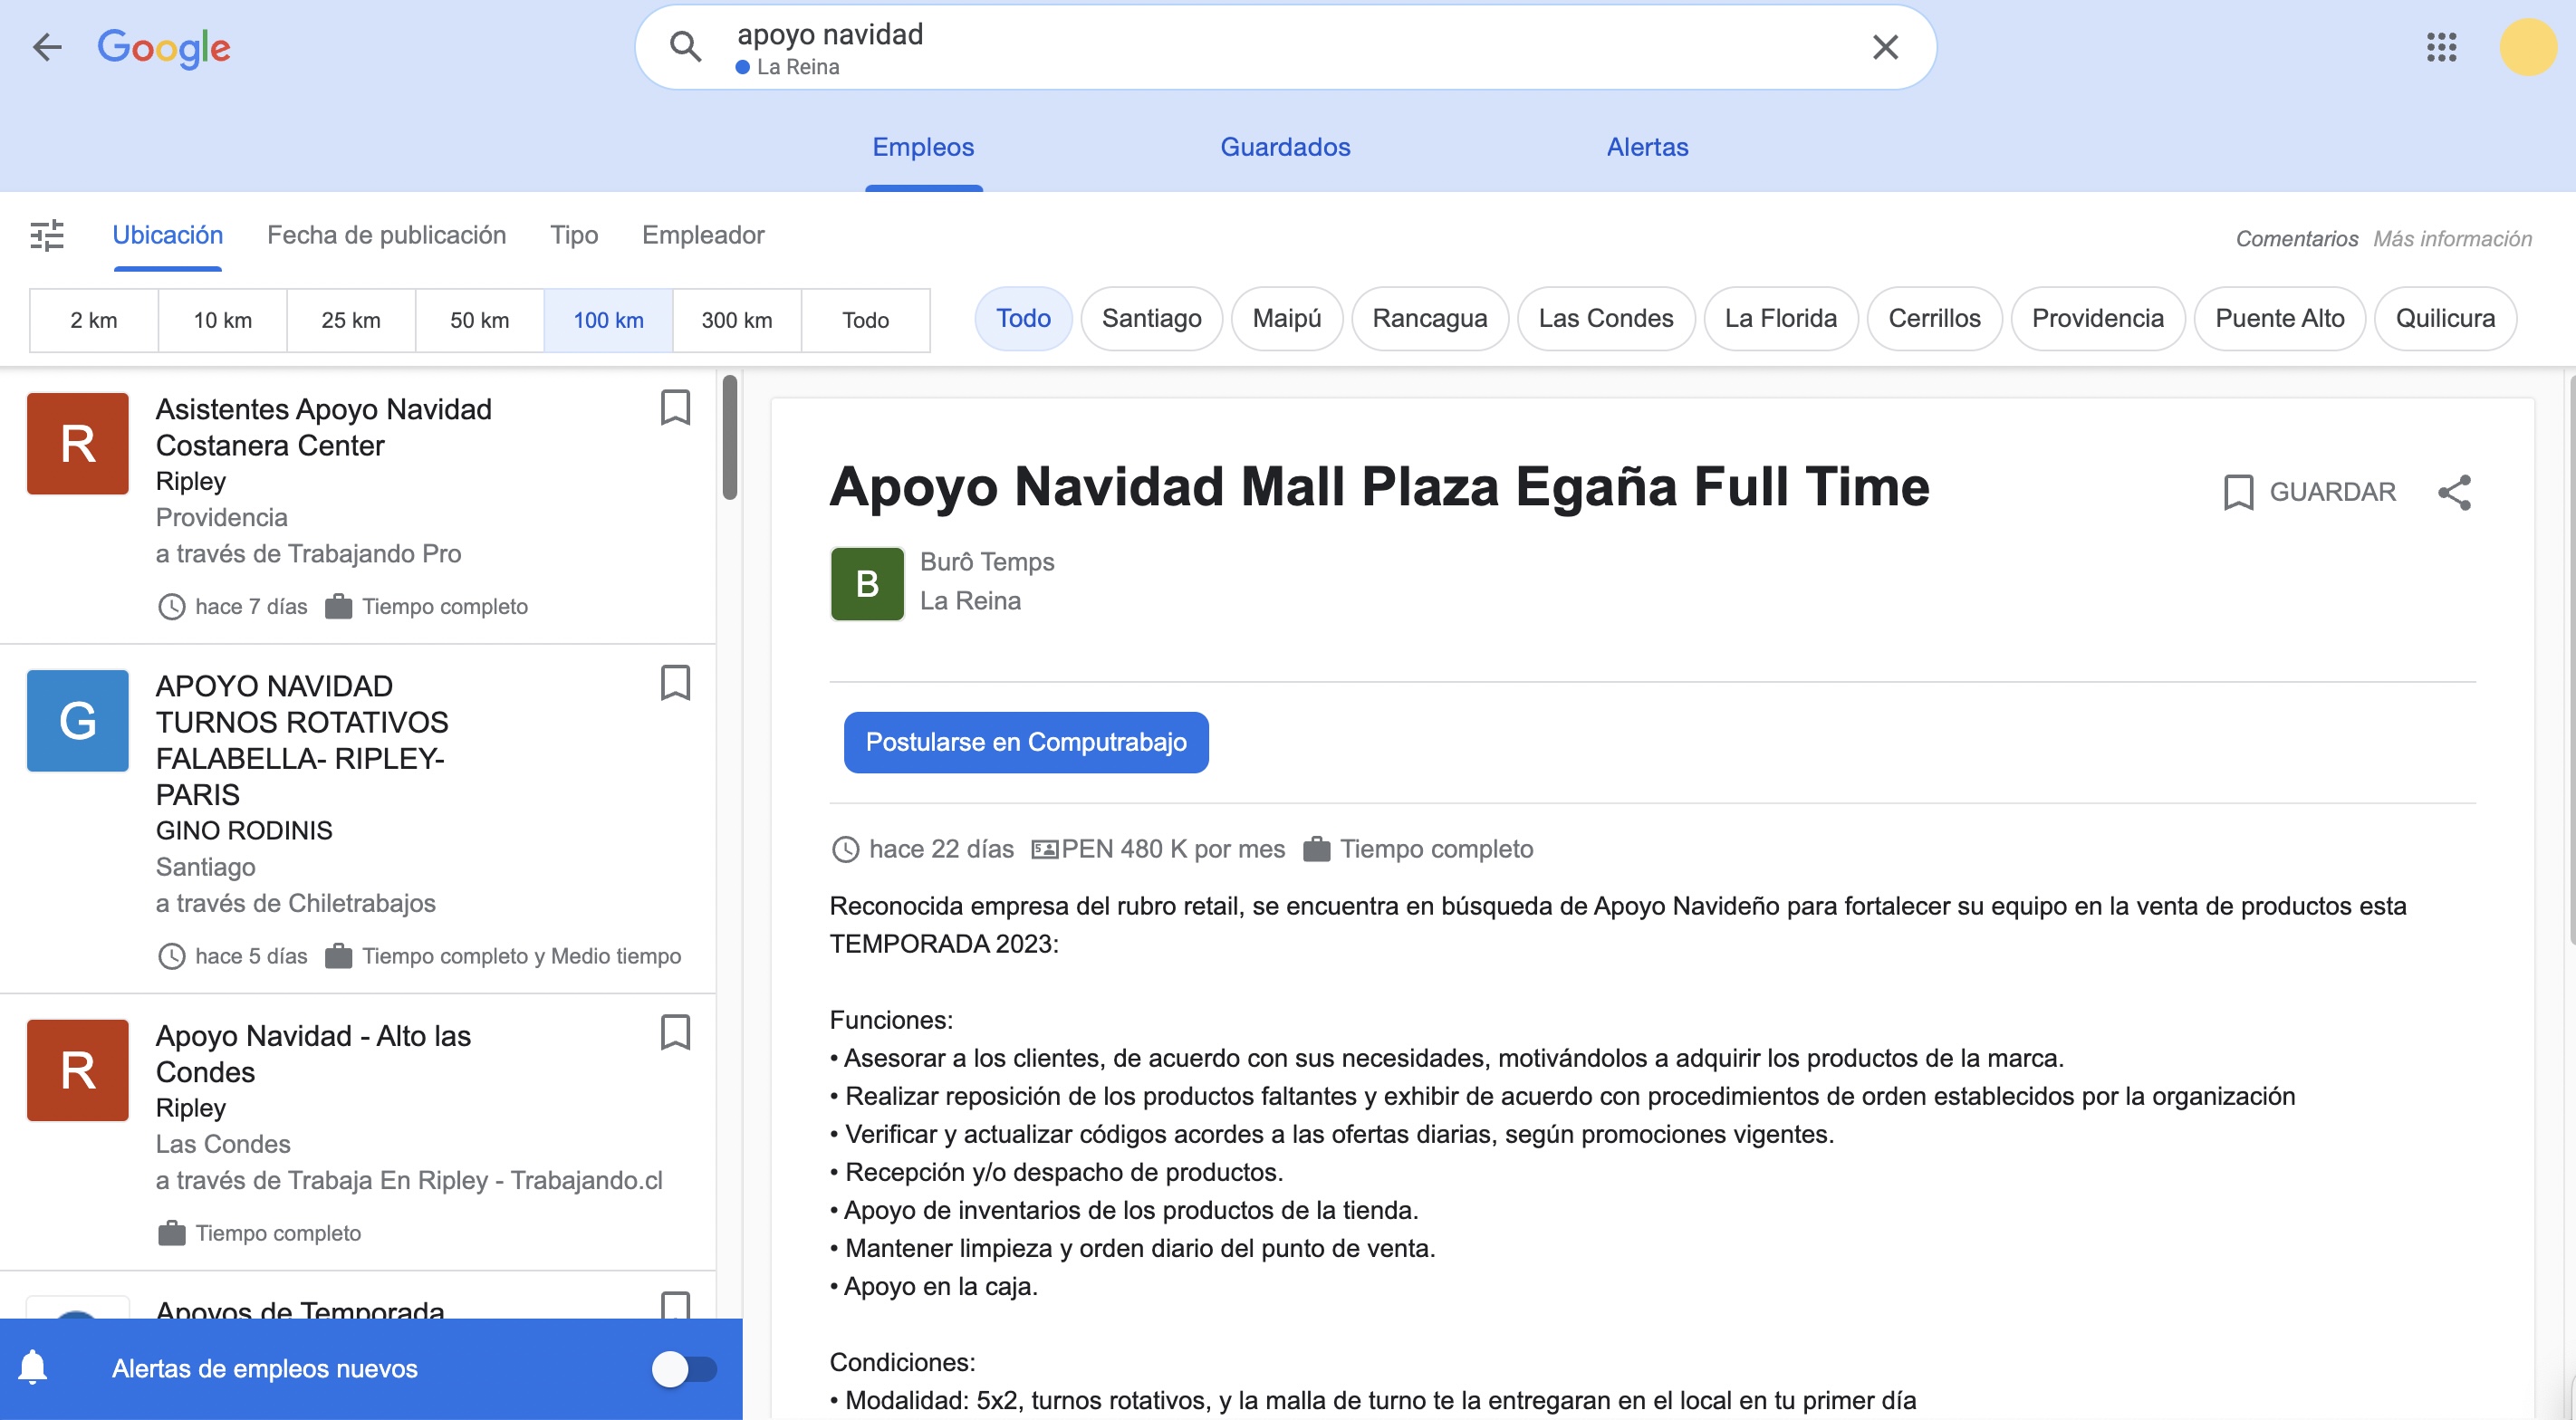Select the Todo distance option
Image resolution: width=2576 pixels, height=1420 pixels.
[866, 320]
